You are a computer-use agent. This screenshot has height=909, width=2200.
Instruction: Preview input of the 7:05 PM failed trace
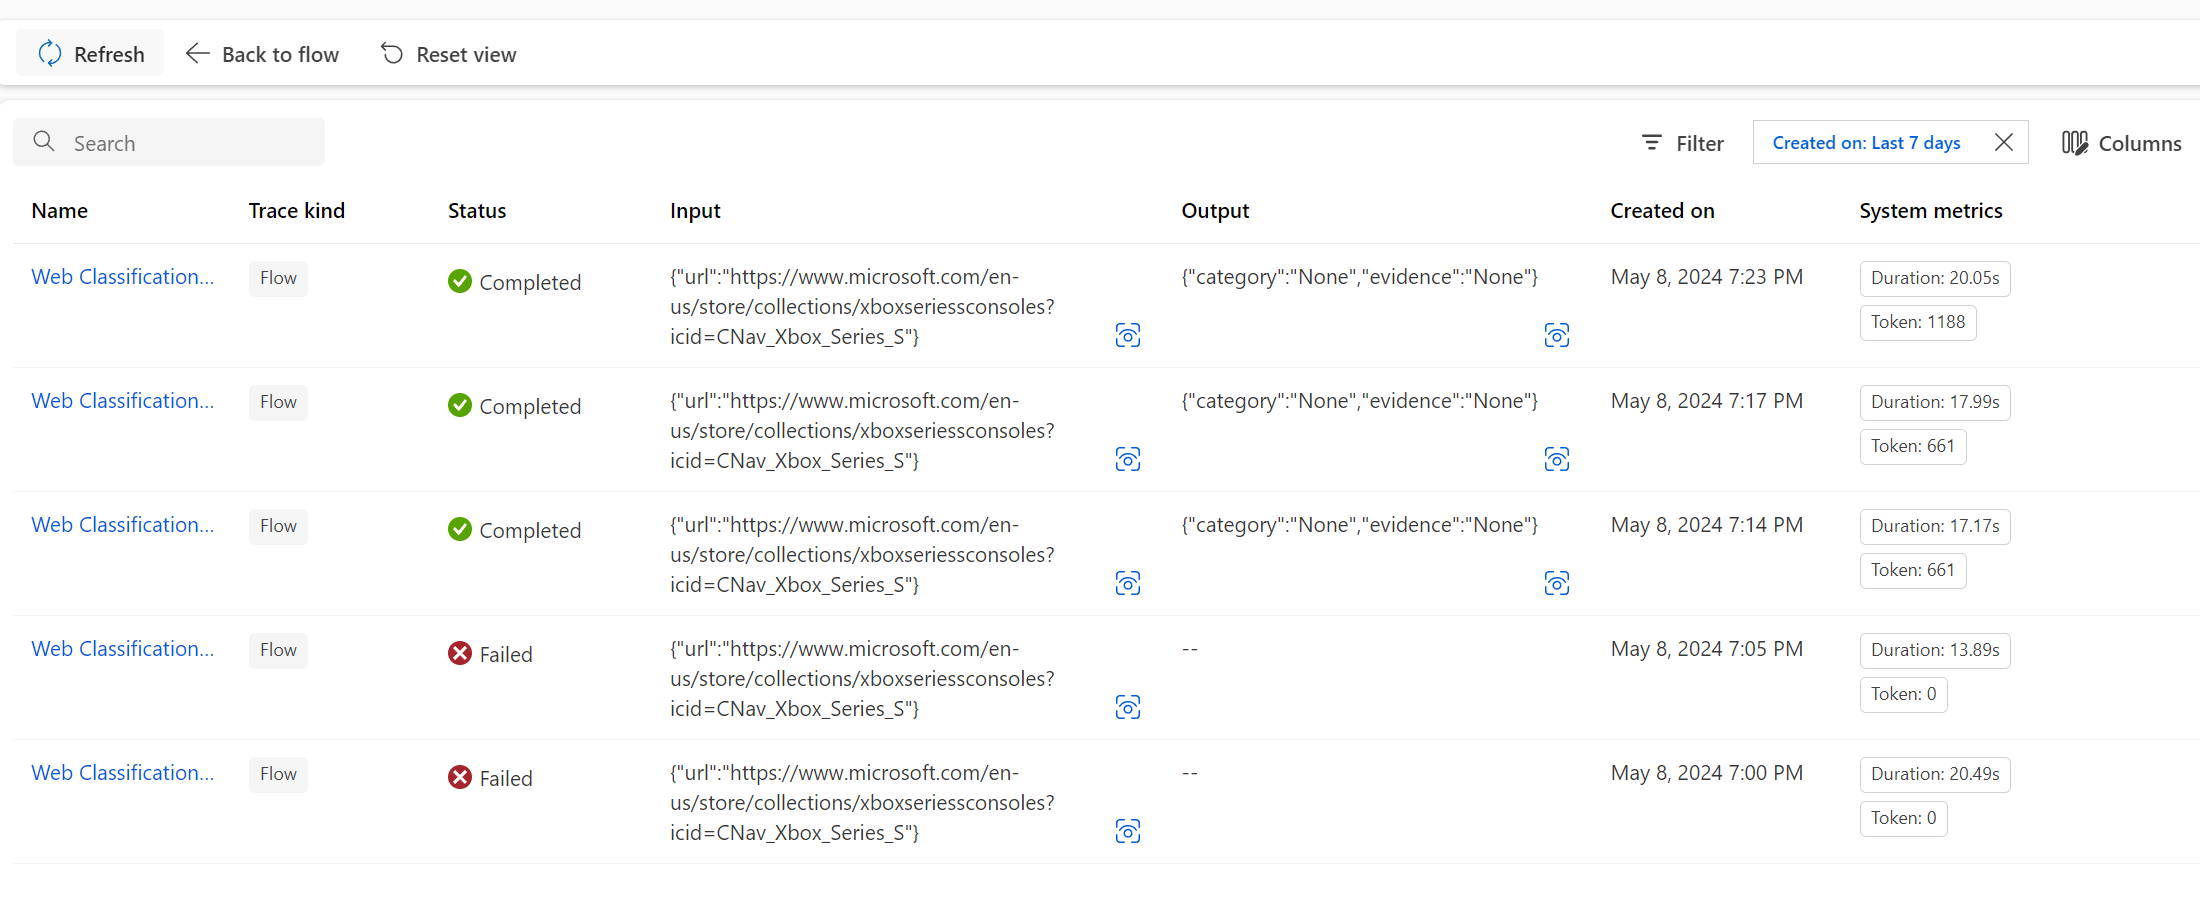click(x=1128, y=707)
